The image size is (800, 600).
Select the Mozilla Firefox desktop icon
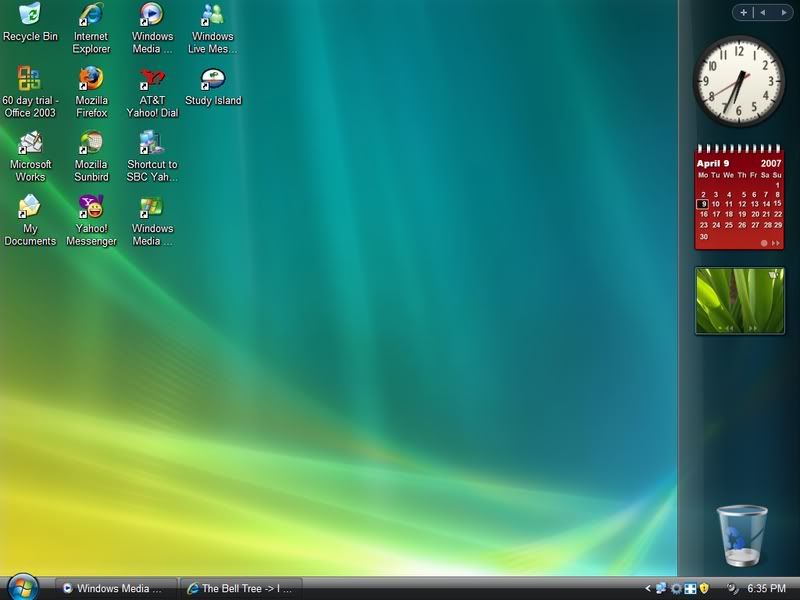(91, 80)
